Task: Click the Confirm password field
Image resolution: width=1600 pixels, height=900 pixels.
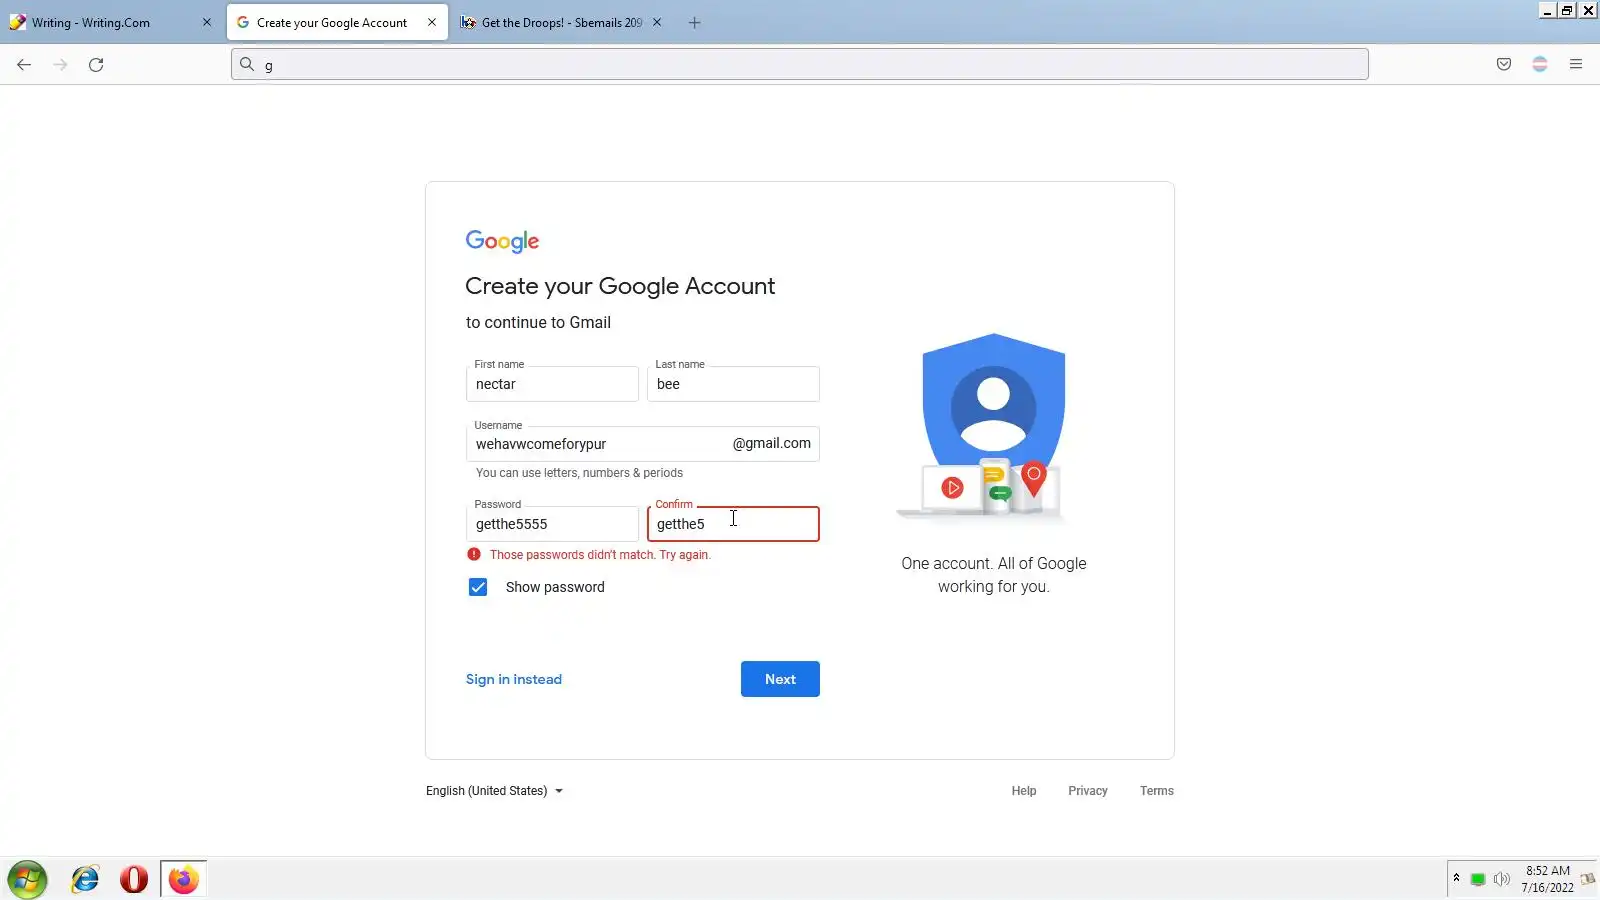Action: (x=733, y=524)
